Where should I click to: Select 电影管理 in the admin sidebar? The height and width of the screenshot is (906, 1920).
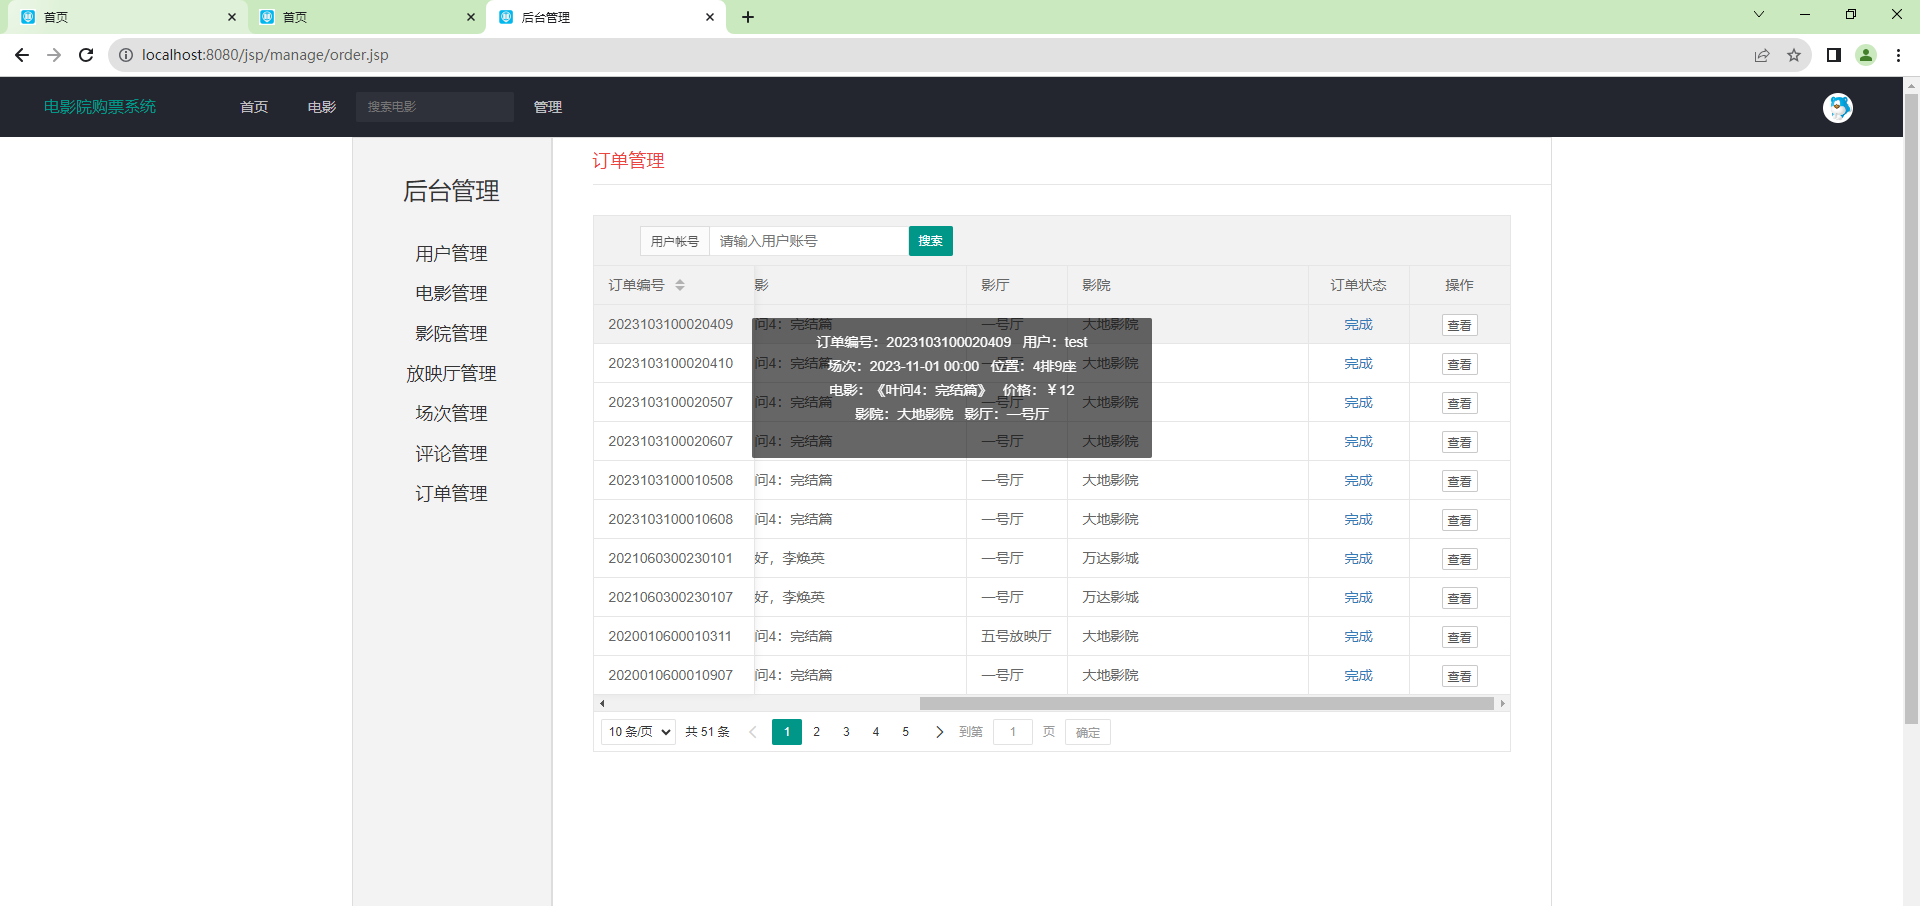click(451, 293)
